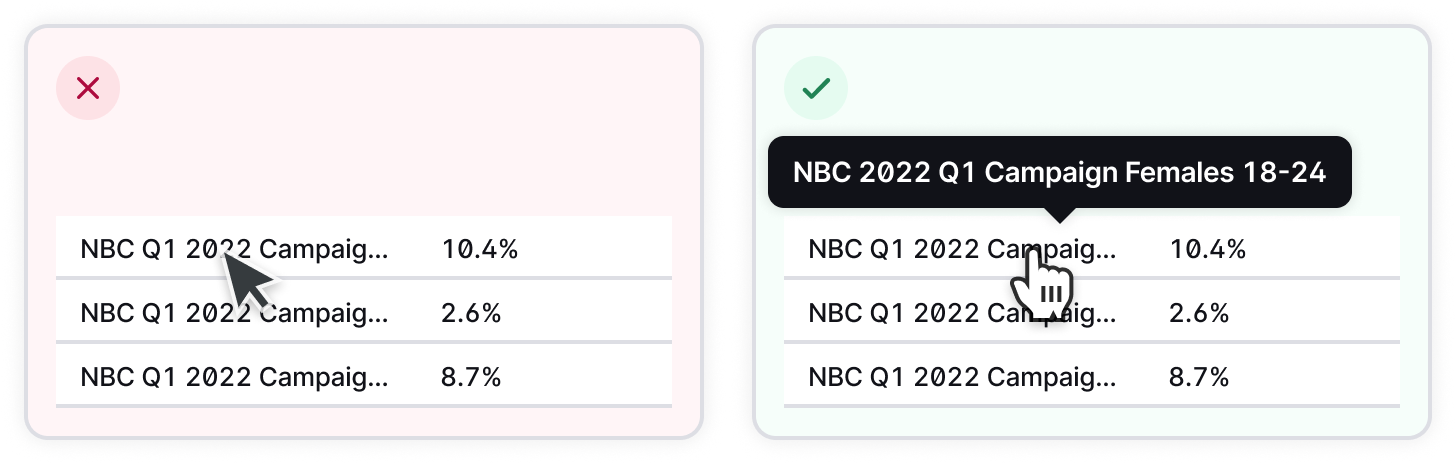This screenshot has width=1456, height=464.
Task: Click the black arrow cursor icon
Action: (x=247, y=281)
